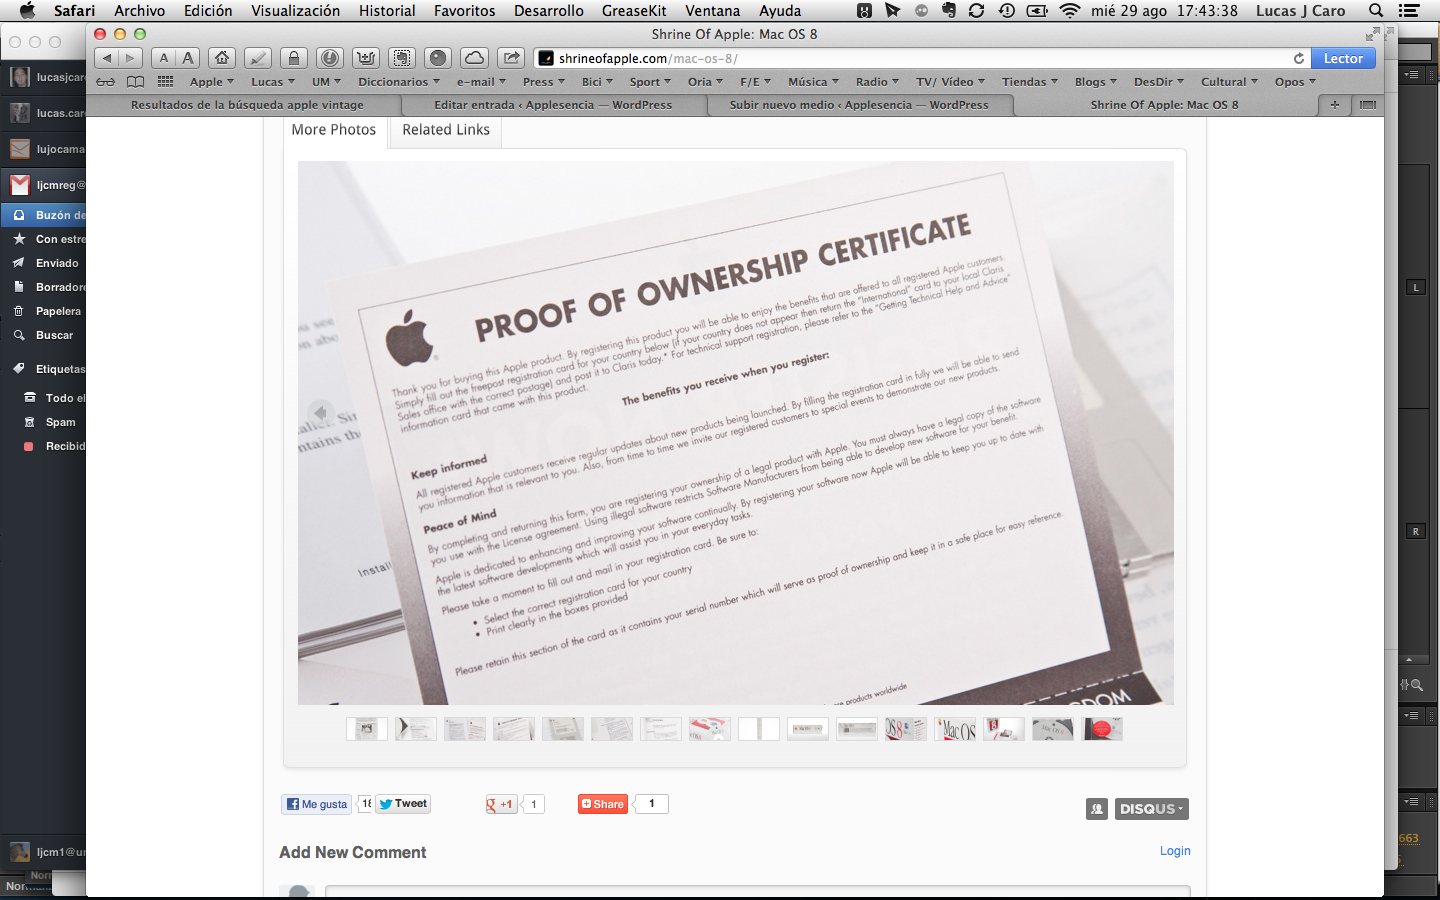Add a new tab with plus button
This screenshot has width=1440, height=900.
[1334, 105]
